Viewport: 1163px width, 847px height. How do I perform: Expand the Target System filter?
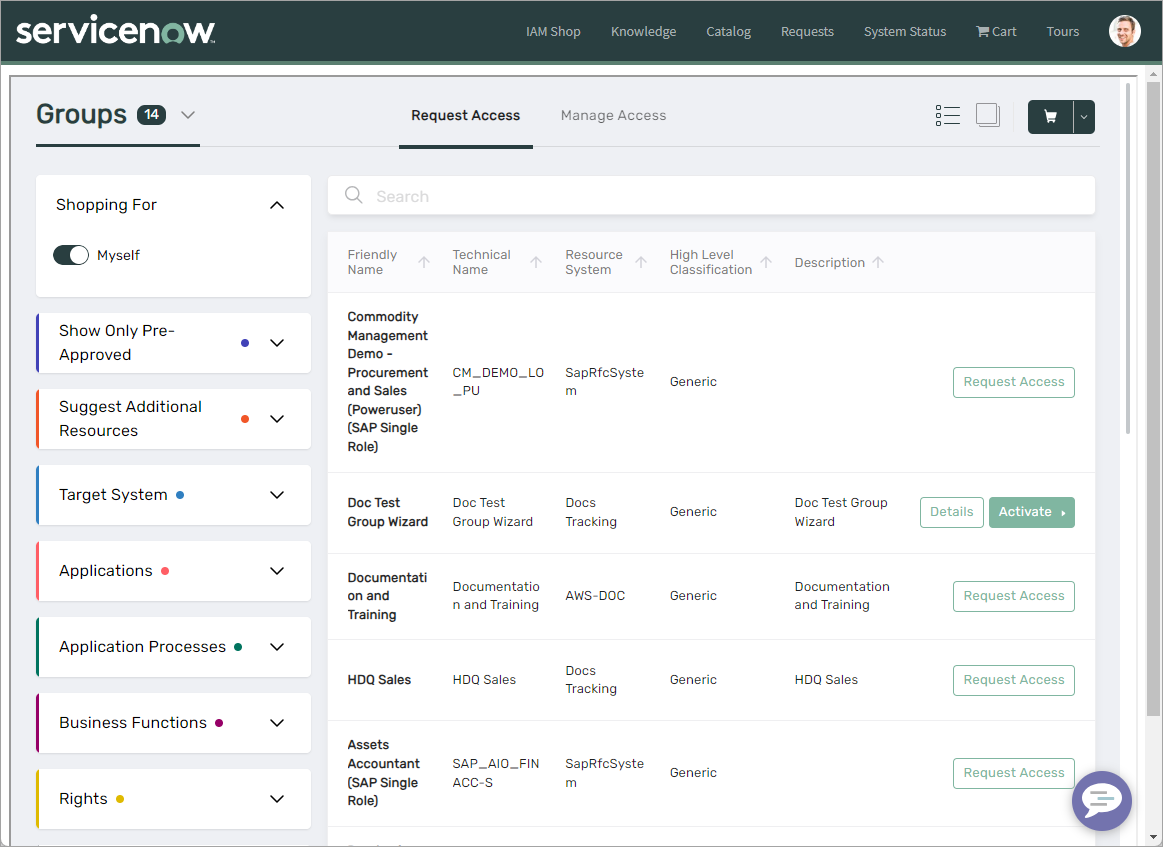point(277,495)
